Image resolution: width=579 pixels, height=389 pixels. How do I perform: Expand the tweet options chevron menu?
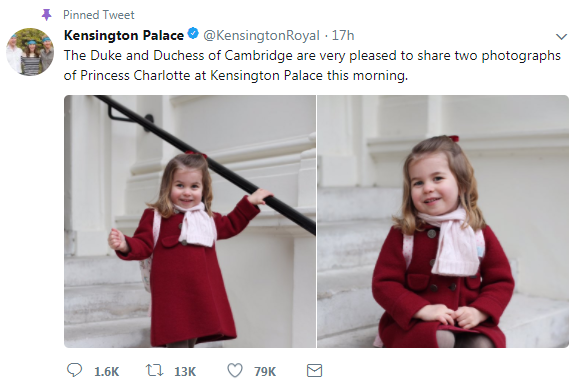click(561, 37)
